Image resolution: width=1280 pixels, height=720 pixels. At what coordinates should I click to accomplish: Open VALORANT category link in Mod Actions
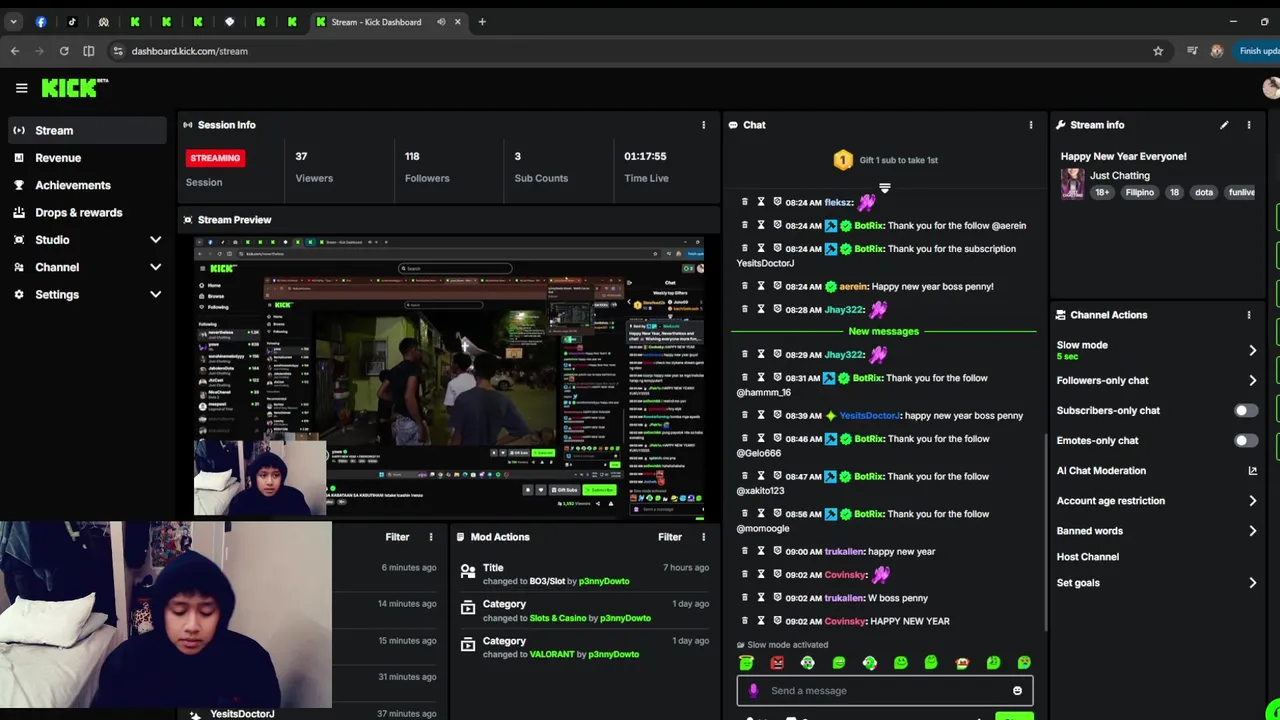click(552, 654)
